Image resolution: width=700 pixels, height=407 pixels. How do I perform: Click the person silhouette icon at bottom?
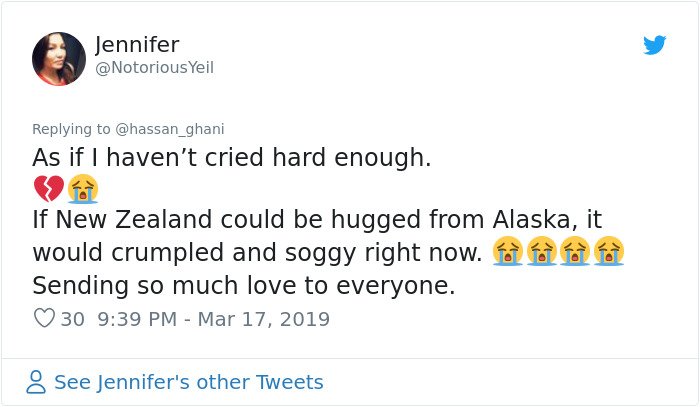pyautogui.click(x=36, y=382)
